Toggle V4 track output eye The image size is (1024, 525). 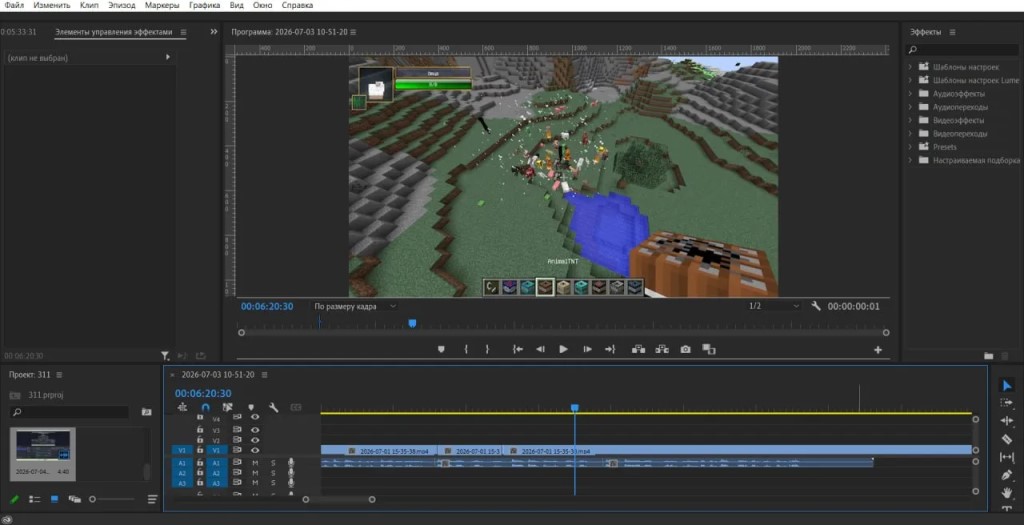click(x=255, y=418)
